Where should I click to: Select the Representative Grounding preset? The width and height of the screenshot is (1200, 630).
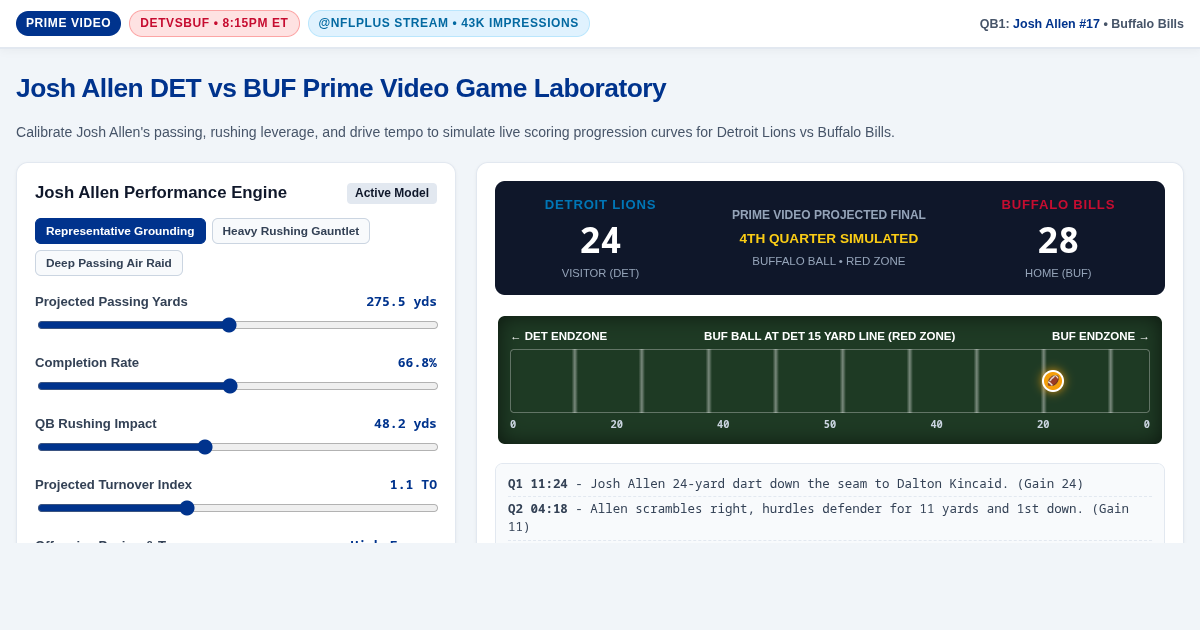coord(120,231)
